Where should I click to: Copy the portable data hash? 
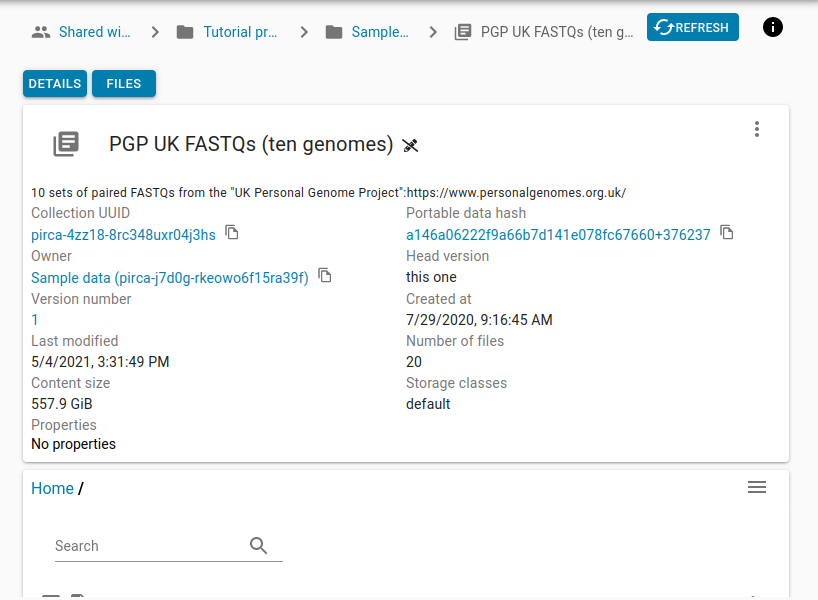coord(727,233)
